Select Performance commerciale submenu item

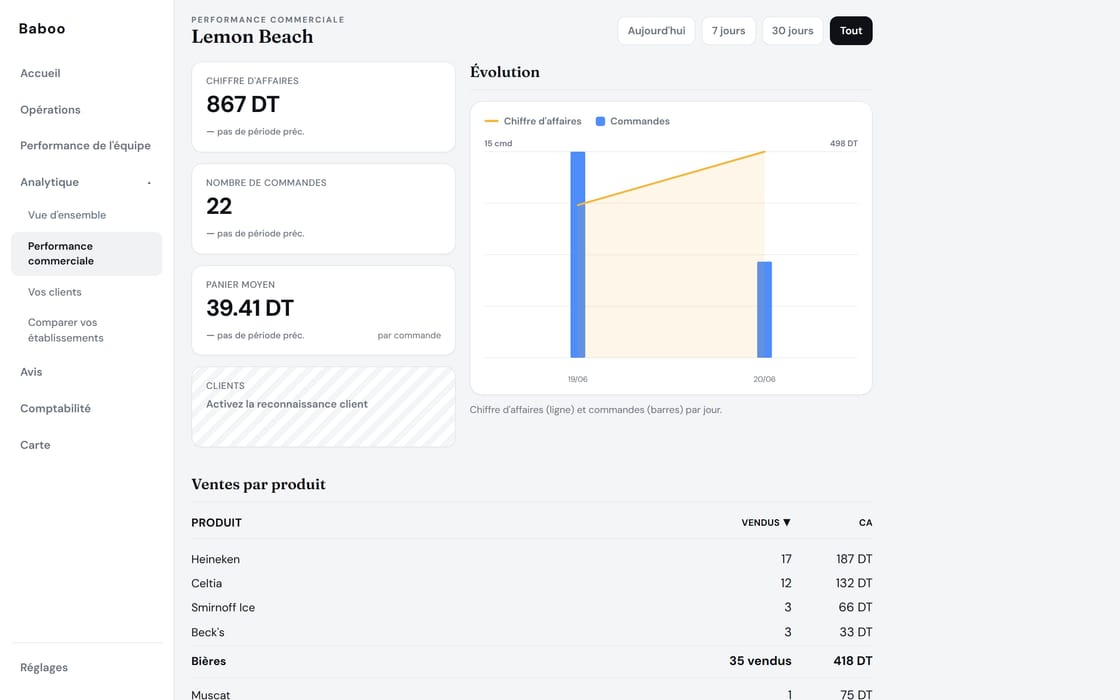[86, 254]
